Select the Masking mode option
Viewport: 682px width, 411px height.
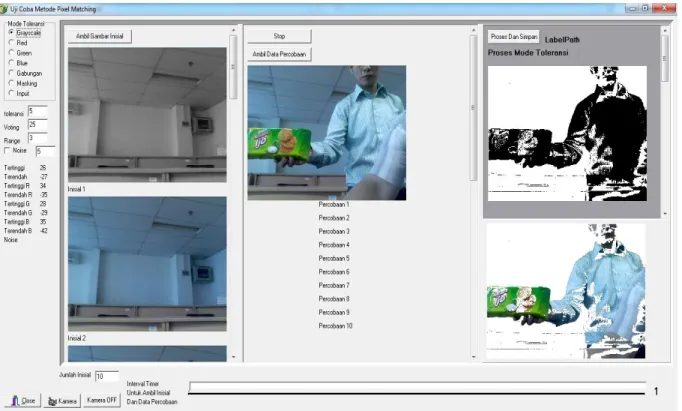click(12, 83)
